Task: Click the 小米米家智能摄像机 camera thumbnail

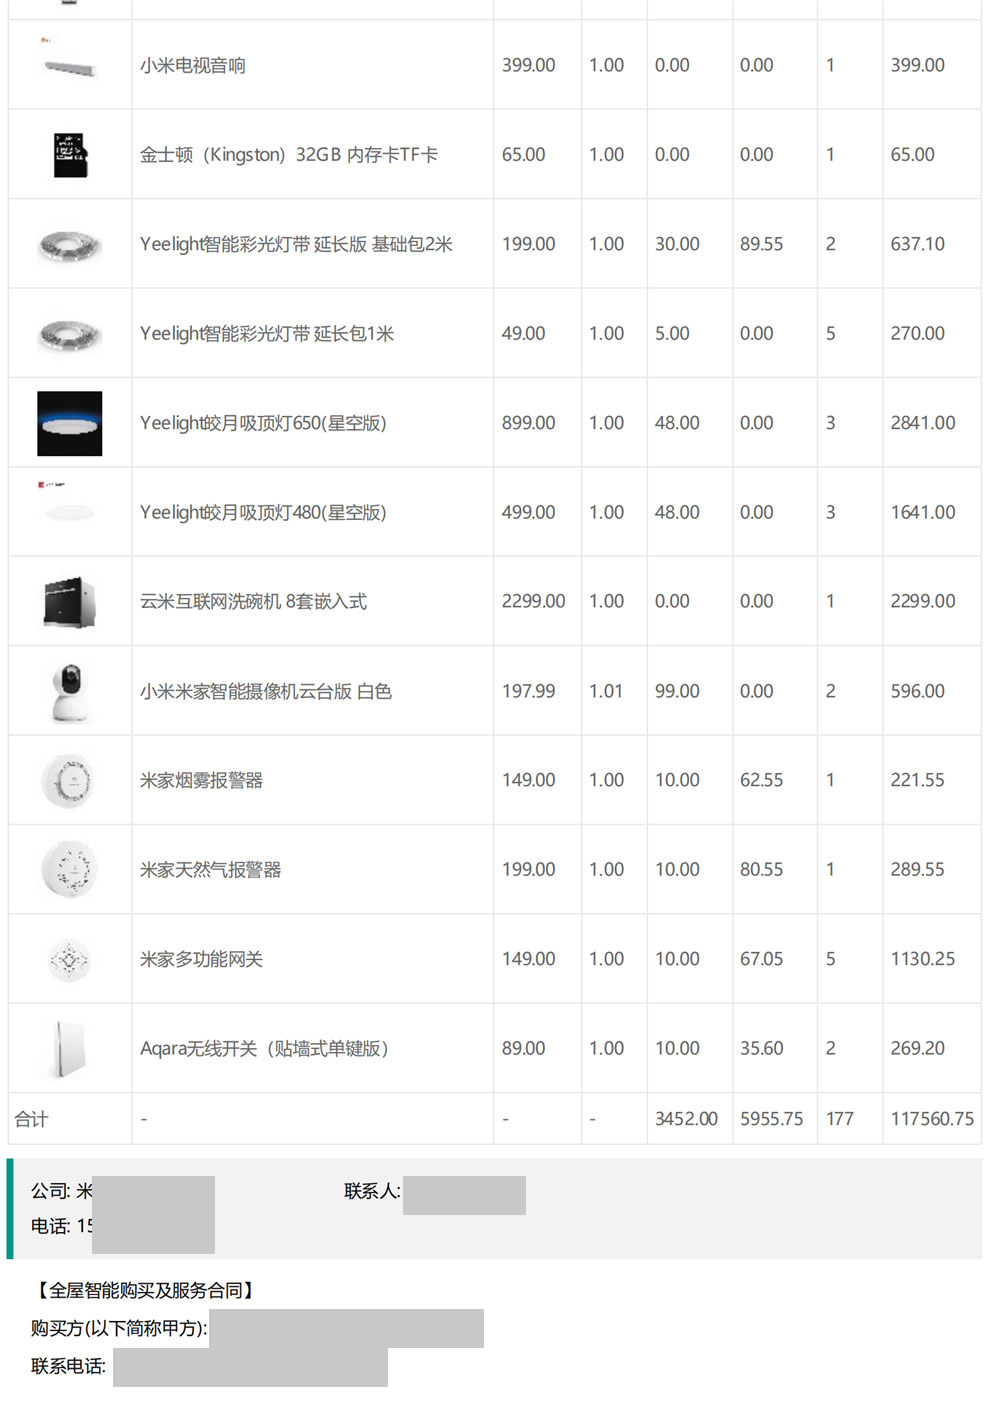Action: tap(70, 692)
